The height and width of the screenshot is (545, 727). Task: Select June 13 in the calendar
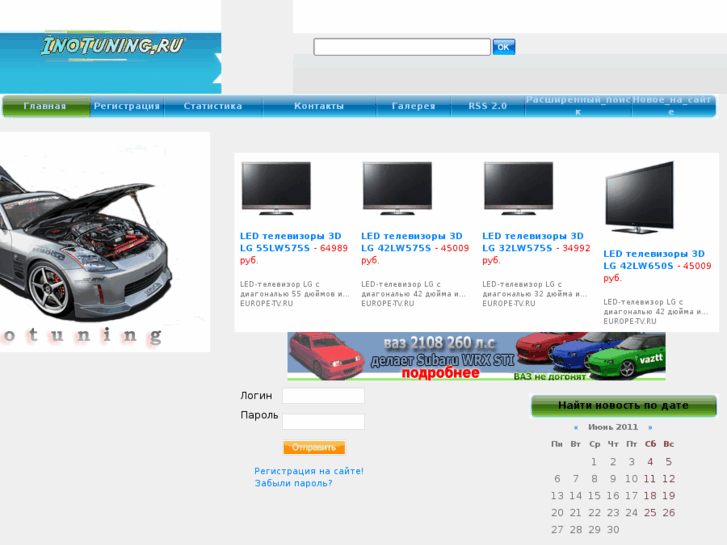[x=557, y=496]
